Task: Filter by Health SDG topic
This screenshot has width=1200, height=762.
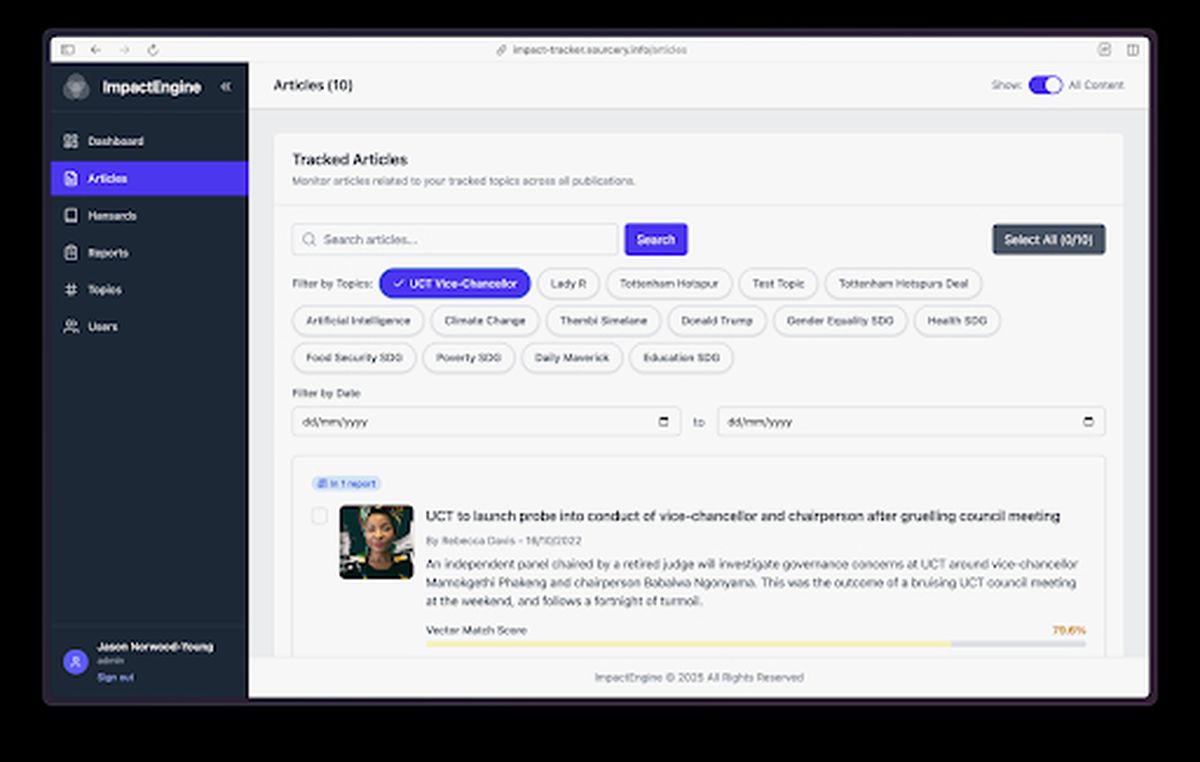Action: [957, 321]
